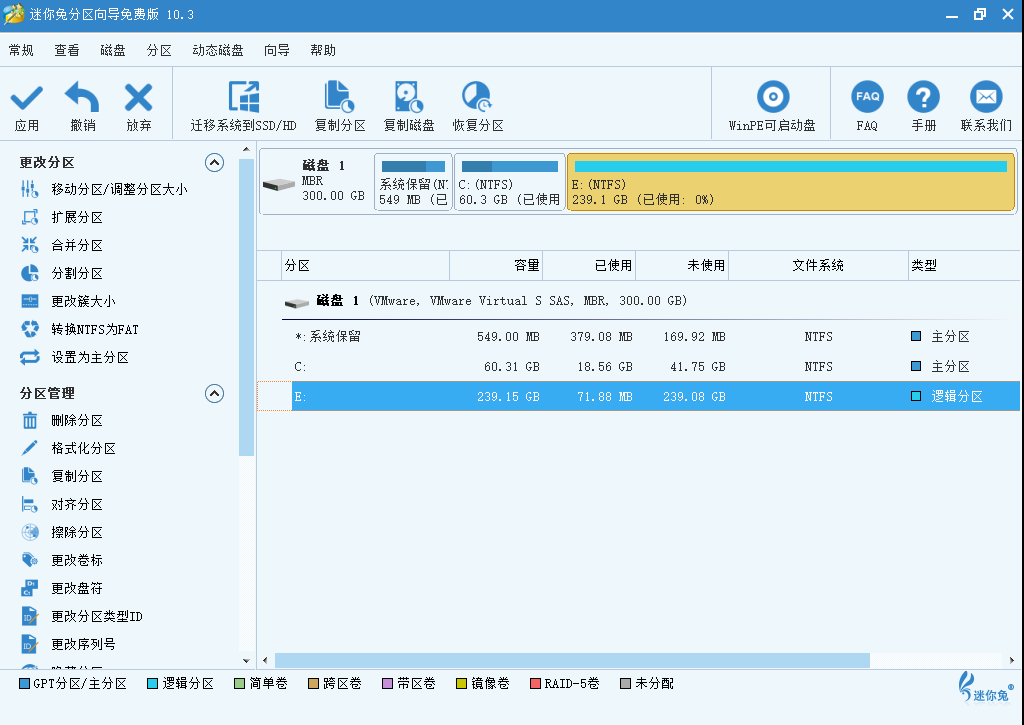Sort by the 类型 column header
This screenshot has width=1024, height=725.
point(964,265)
